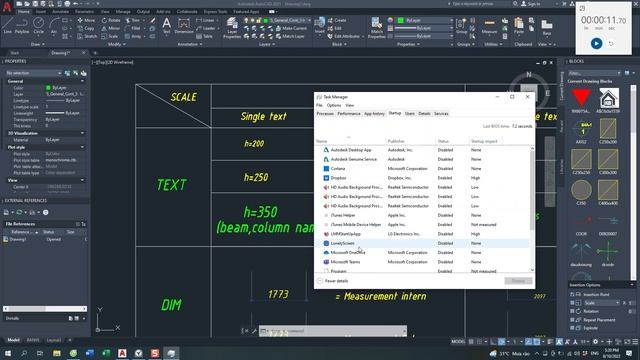Activate the Array command
The image size is (640, 360).
click(x=133, y=36)
